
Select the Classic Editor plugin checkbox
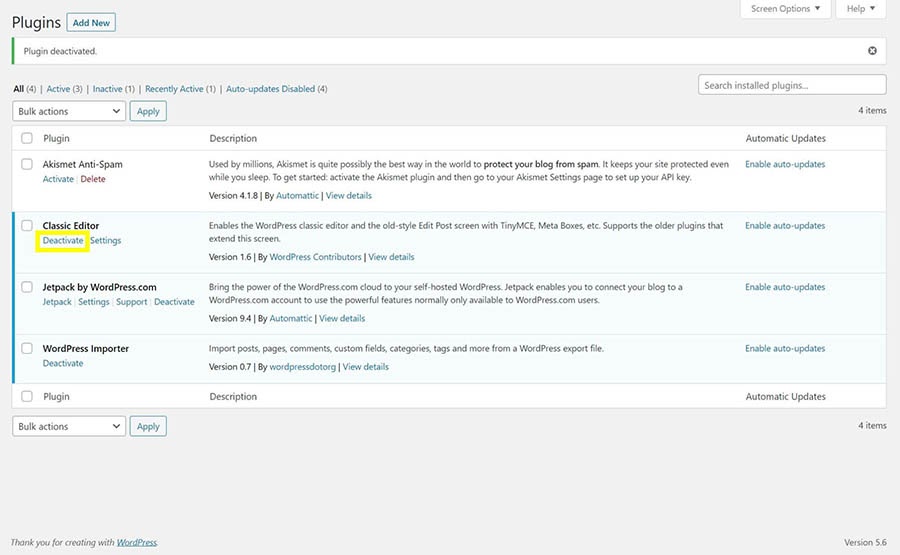click(x=27, y=226)
